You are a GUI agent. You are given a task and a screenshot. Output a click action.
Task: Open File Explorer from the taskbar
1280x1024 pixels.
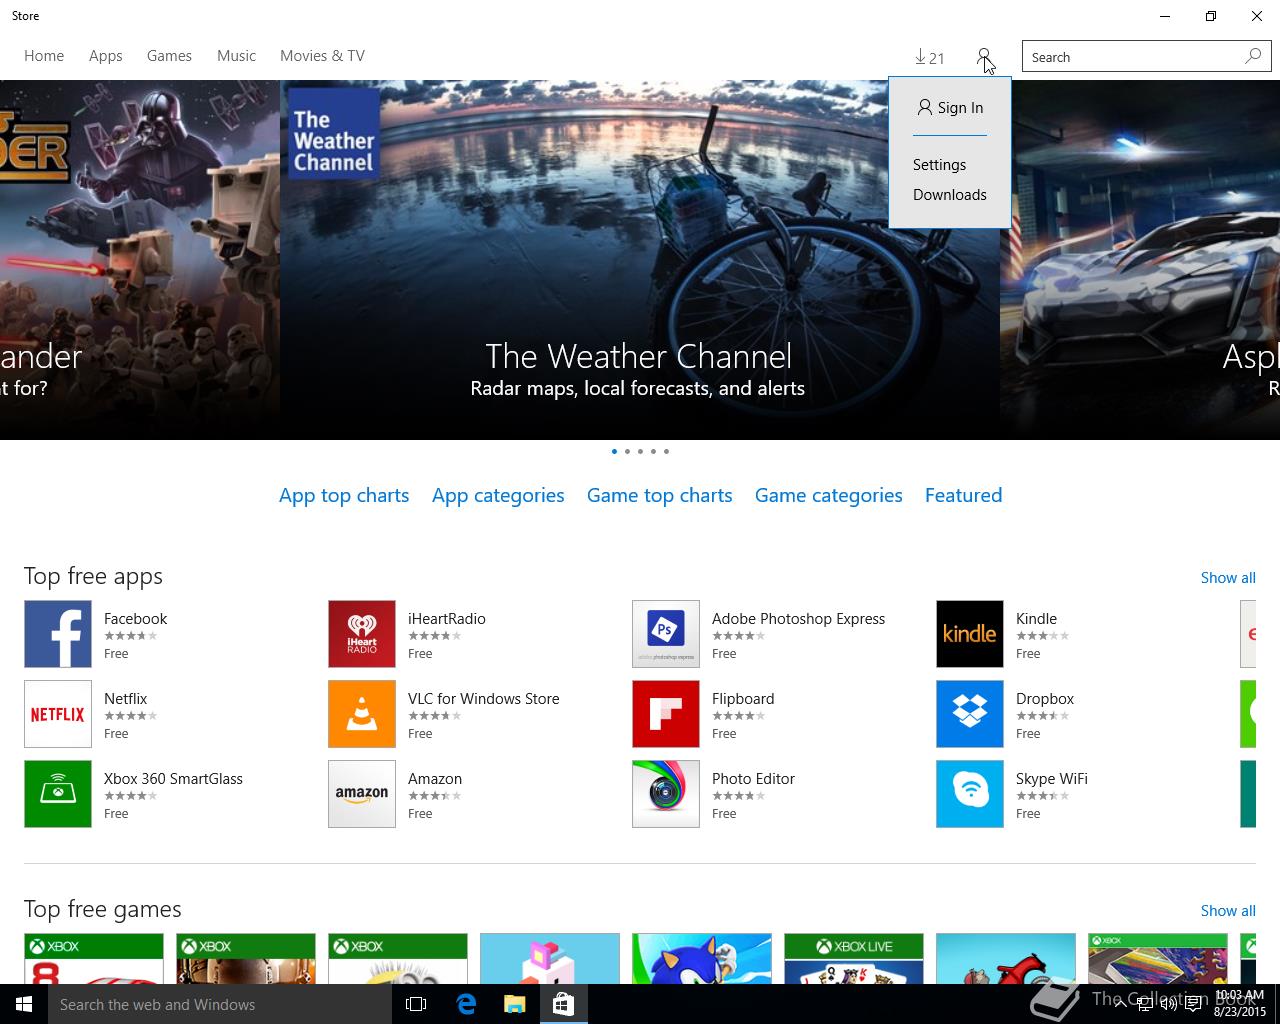[x=514, y=1004]
